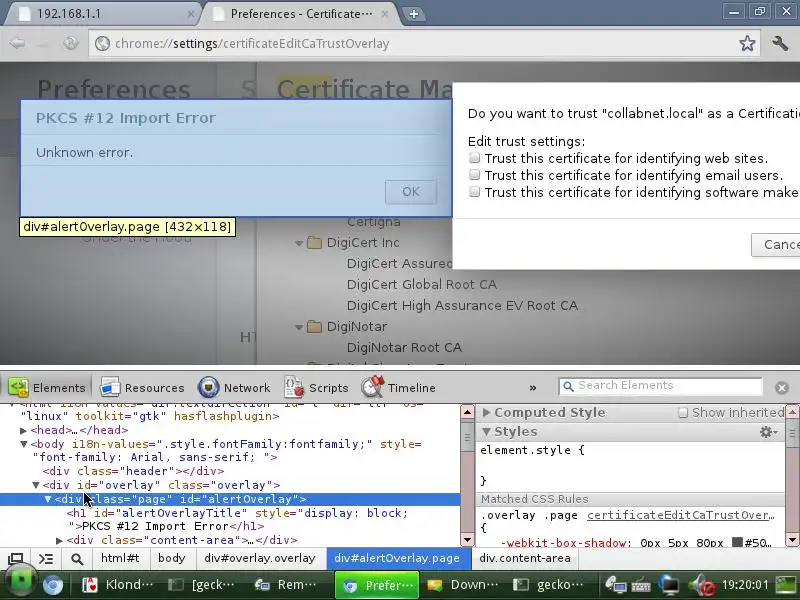
Task: Select DigiCert Global Root CA
Action: click(x=421, y=284)
